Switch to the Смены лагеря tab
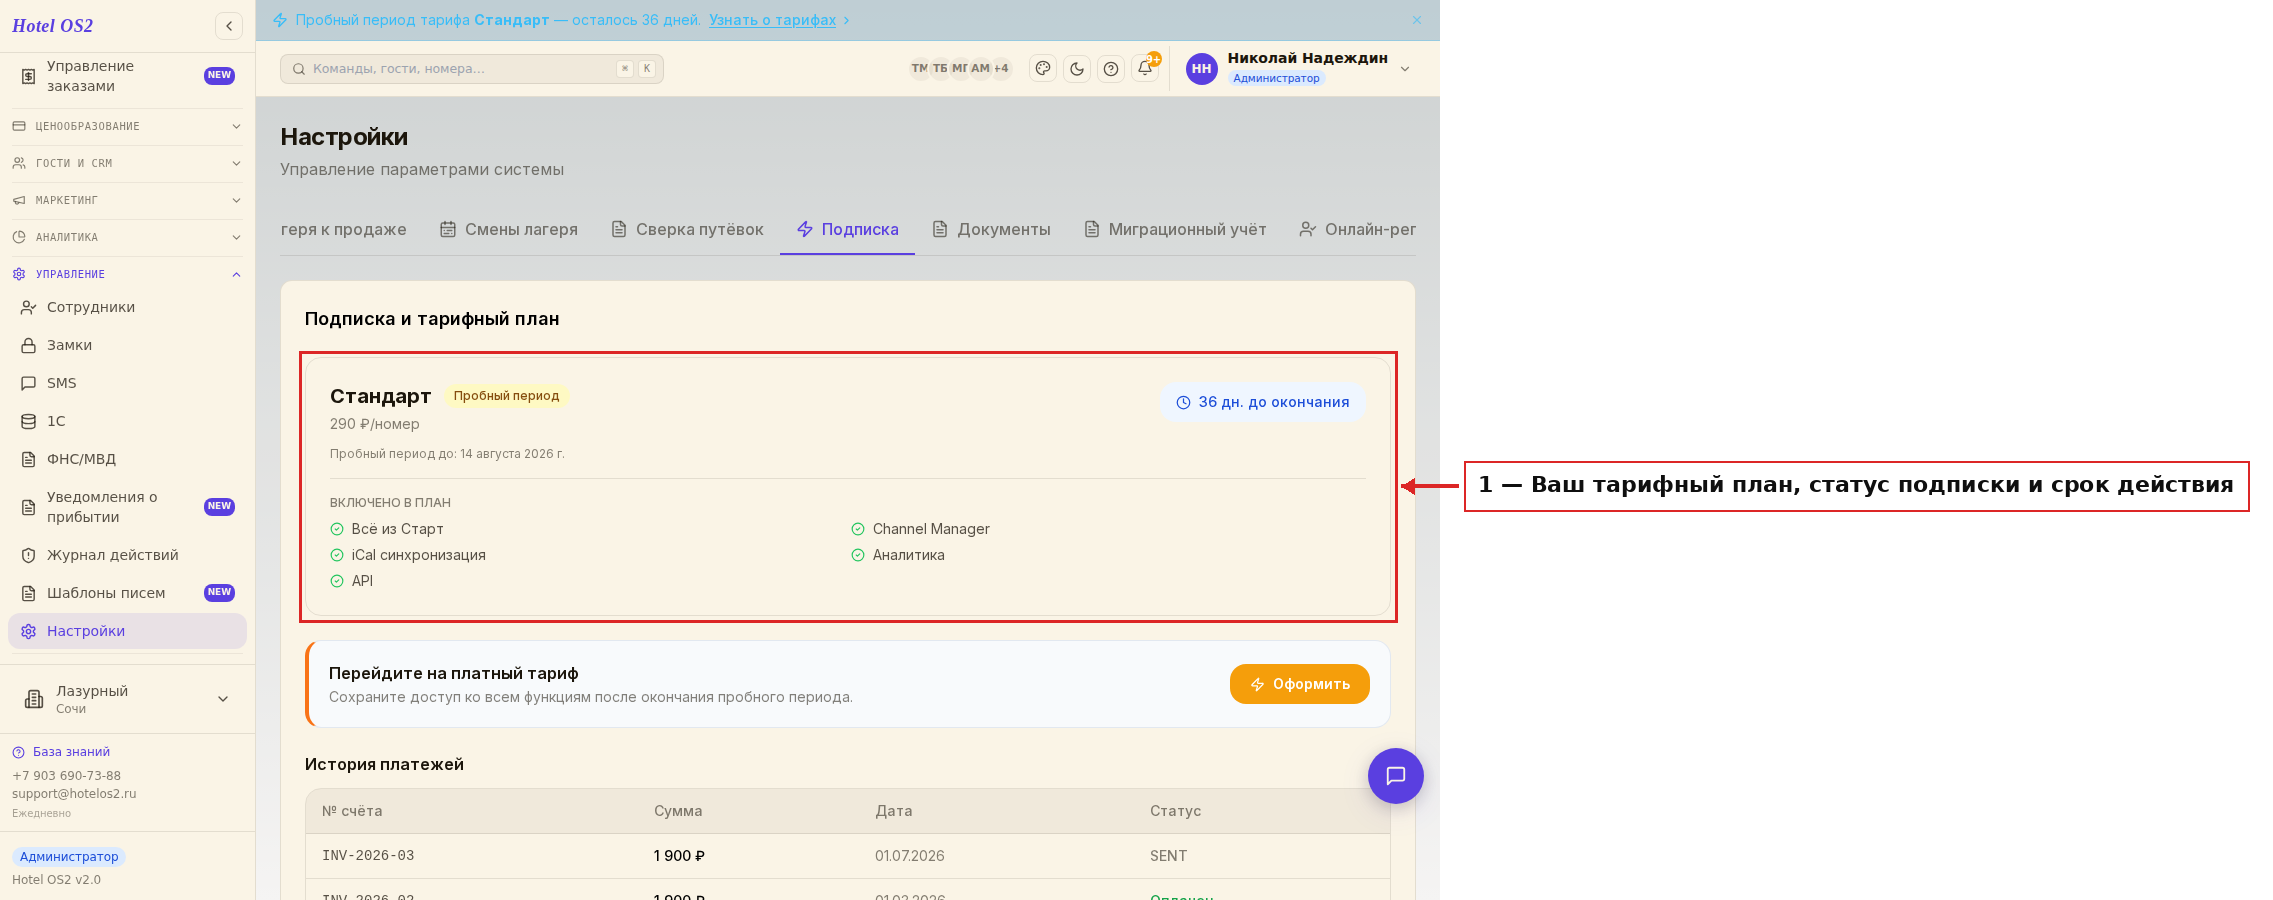The height and width of the screenshot is (900, 2273). (509, 229)
